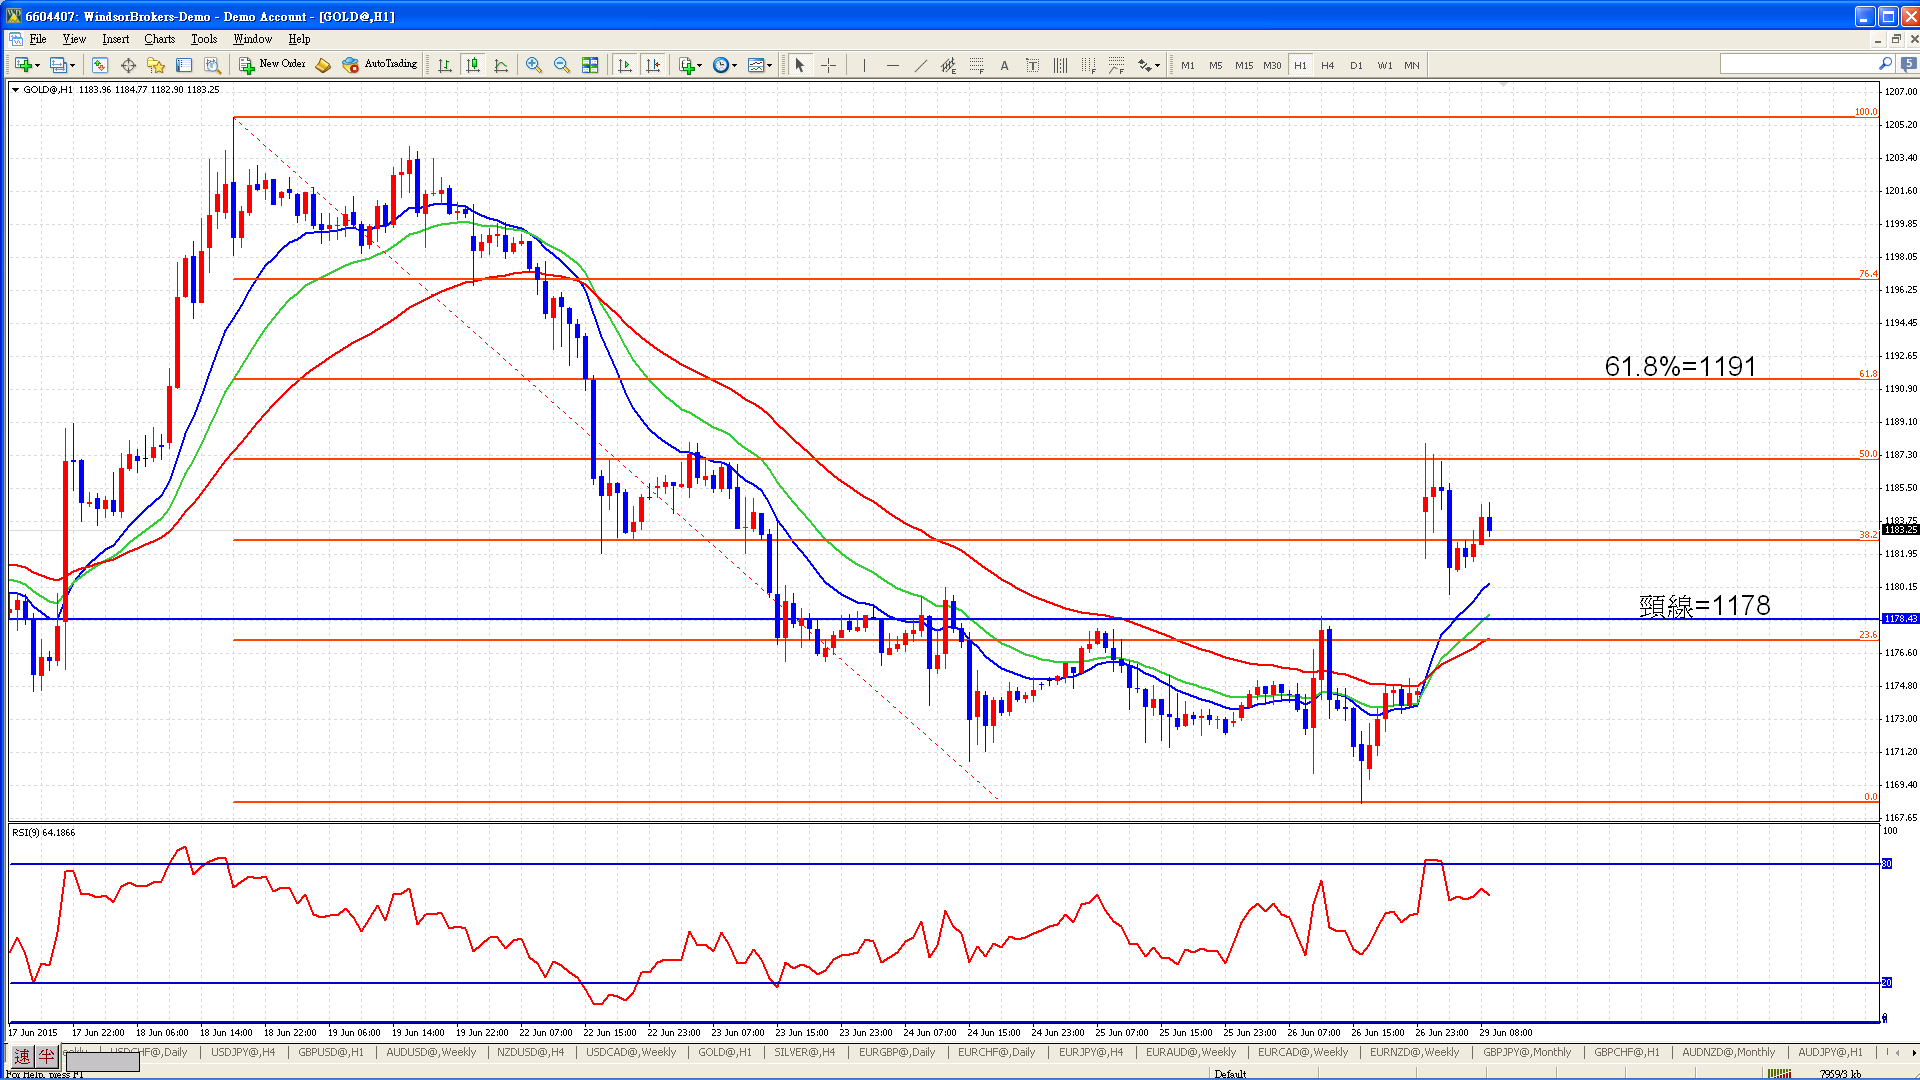Click in the search input field
Screen dimensions: 1920x1080
point(1798,64)
